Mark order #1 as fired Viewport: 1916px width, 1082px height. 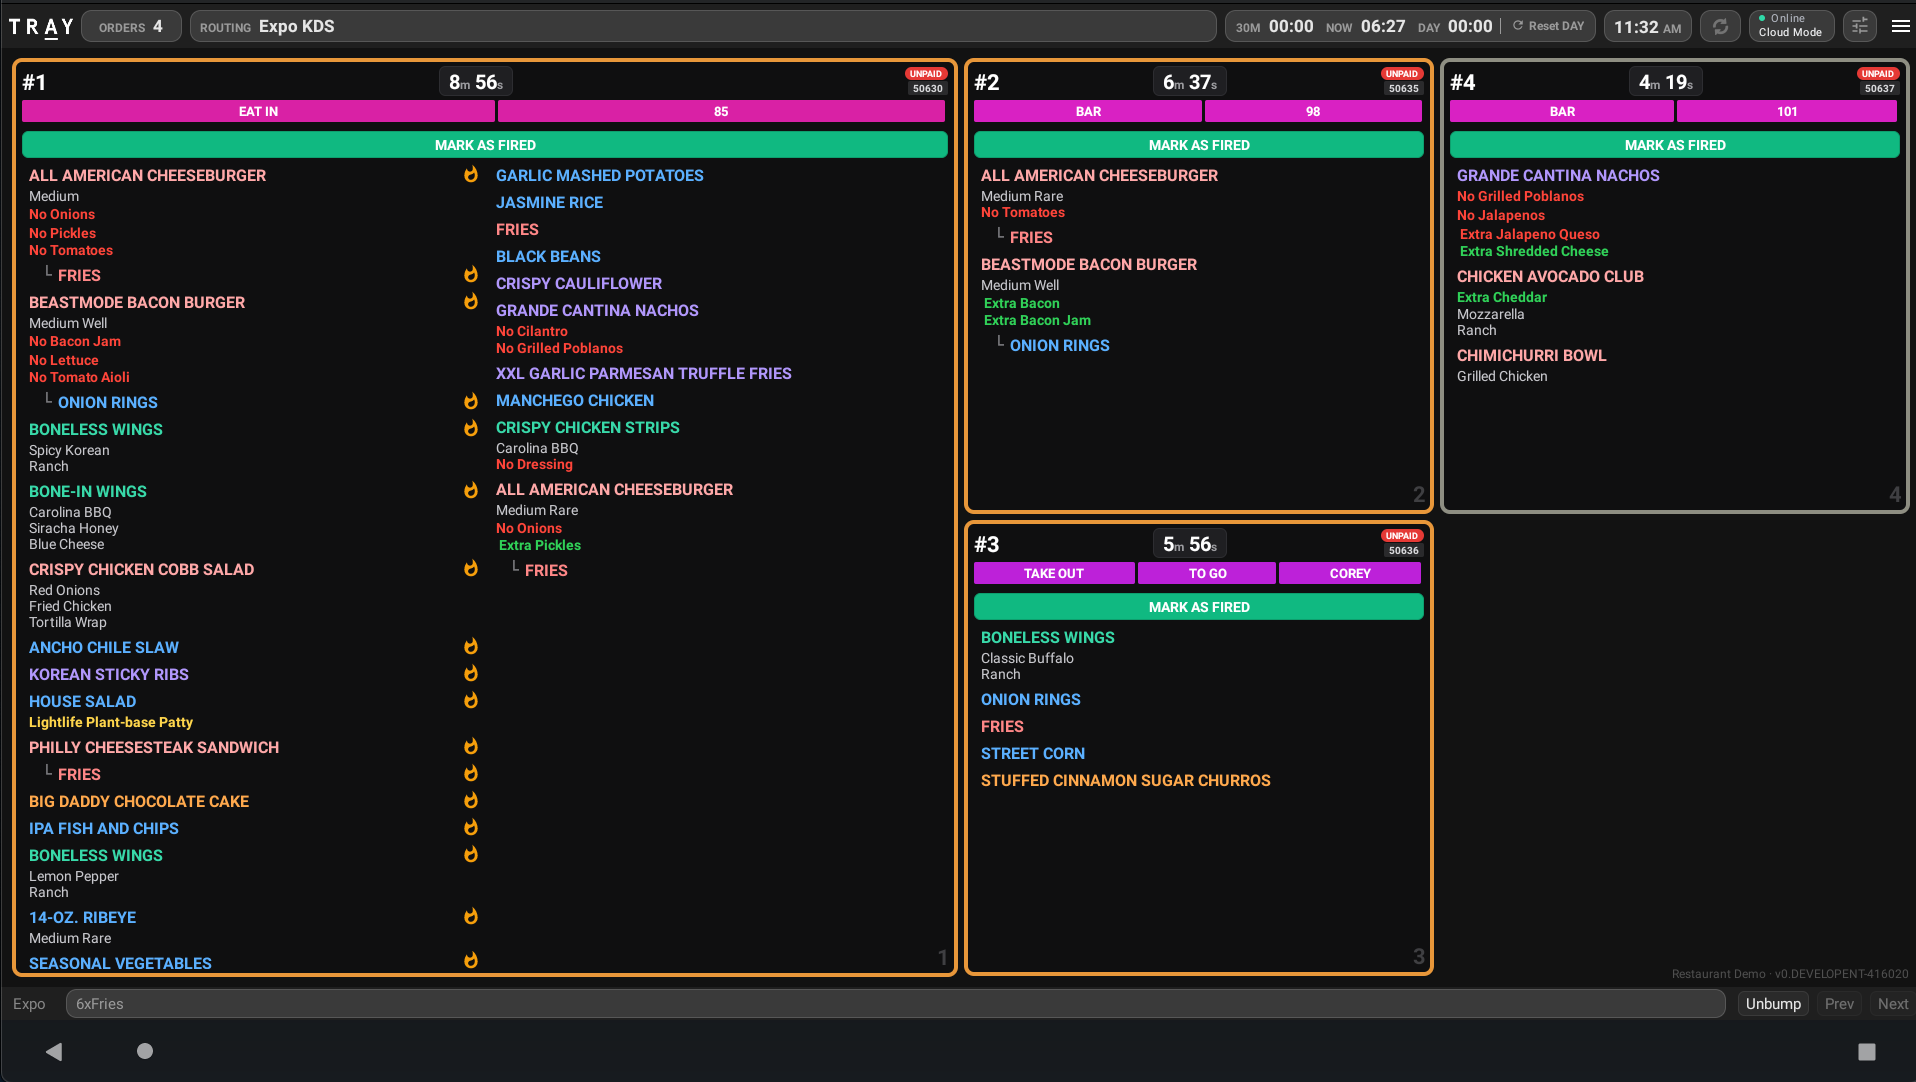485,145
